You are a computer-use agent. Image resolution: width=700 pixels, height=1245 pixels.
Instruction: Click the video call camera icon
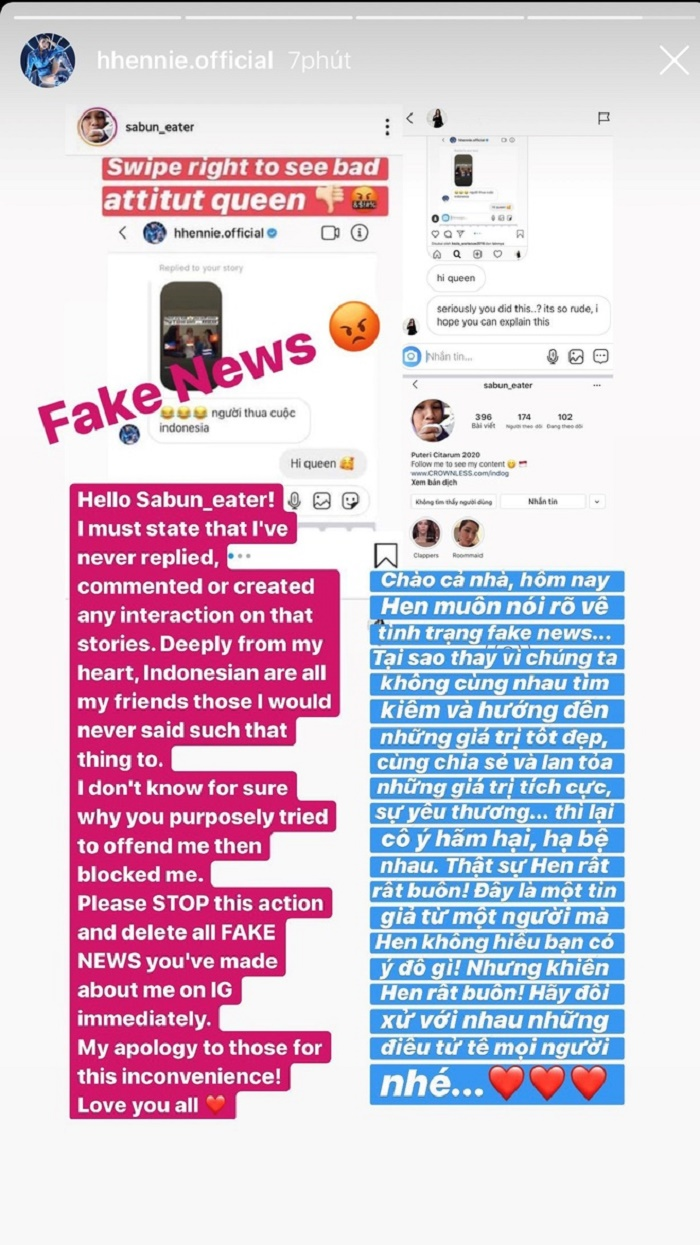(x=330, y=233)
